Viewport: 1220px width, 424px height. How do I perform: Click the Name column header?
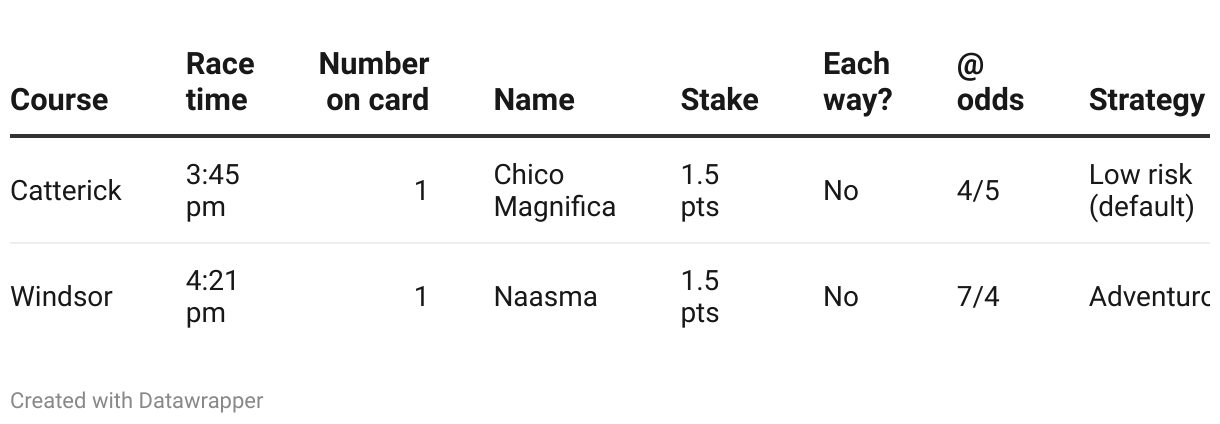(x=534, y=100)
